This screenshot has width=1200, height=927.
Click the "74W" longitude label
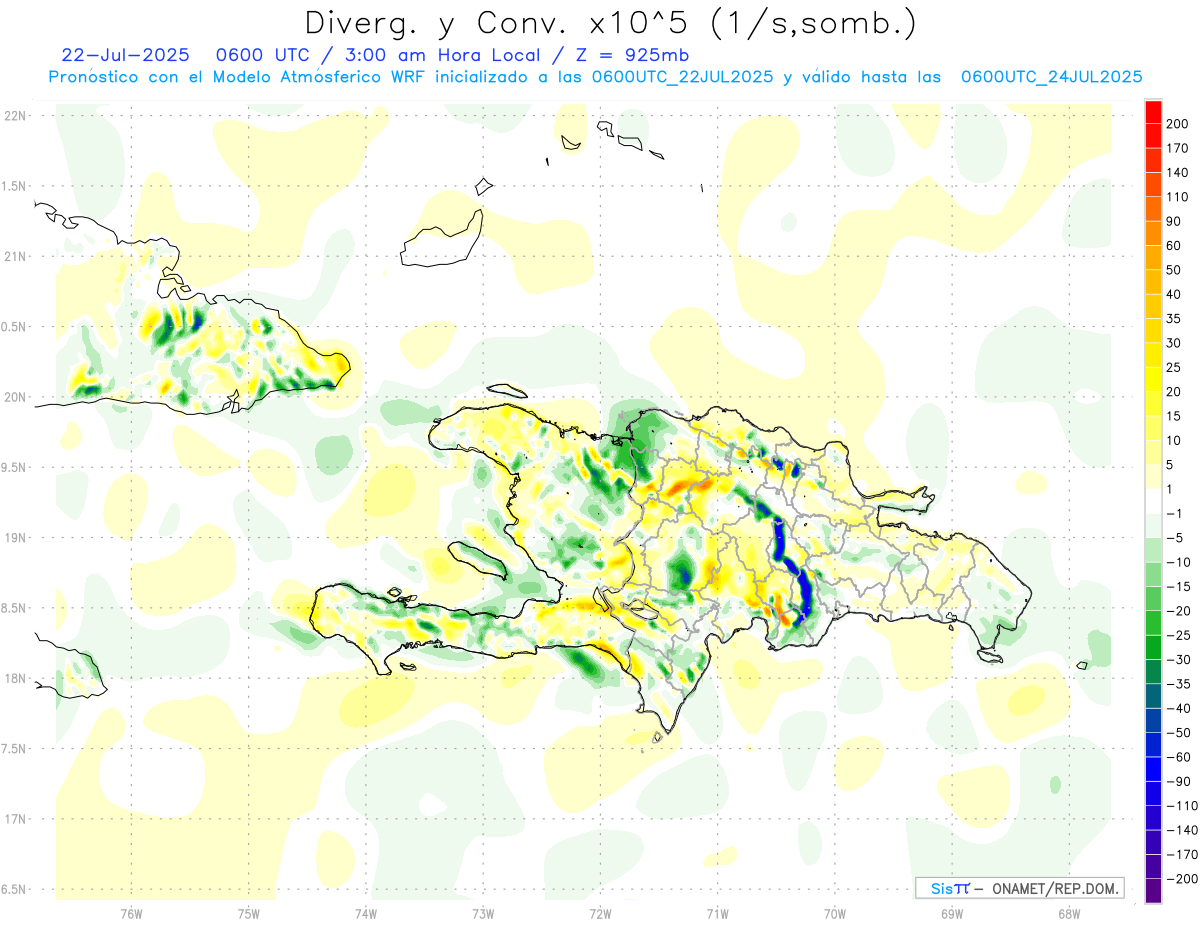[x=366, y=913]
